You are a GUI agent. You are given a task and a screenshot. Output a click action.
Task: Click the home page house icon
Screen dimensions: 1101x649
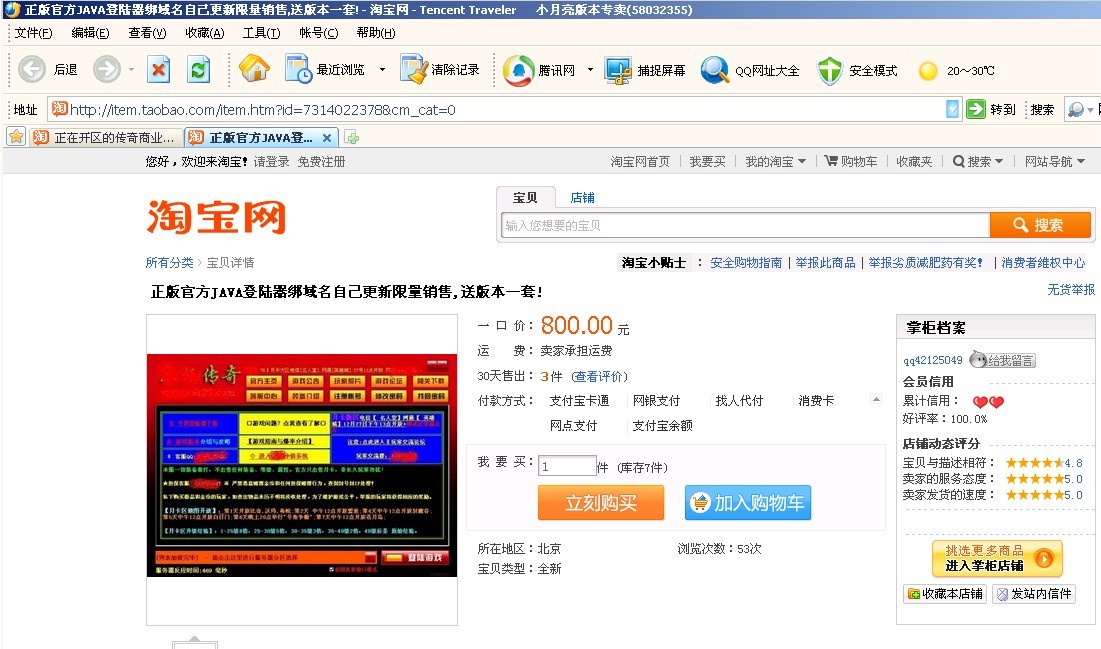254,69
